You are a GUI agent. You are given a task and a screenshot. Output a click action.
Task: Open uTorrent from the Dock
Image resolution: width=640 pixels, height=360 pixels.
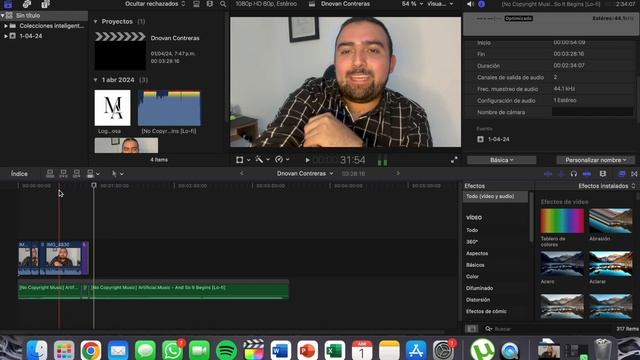click(482, 350)
